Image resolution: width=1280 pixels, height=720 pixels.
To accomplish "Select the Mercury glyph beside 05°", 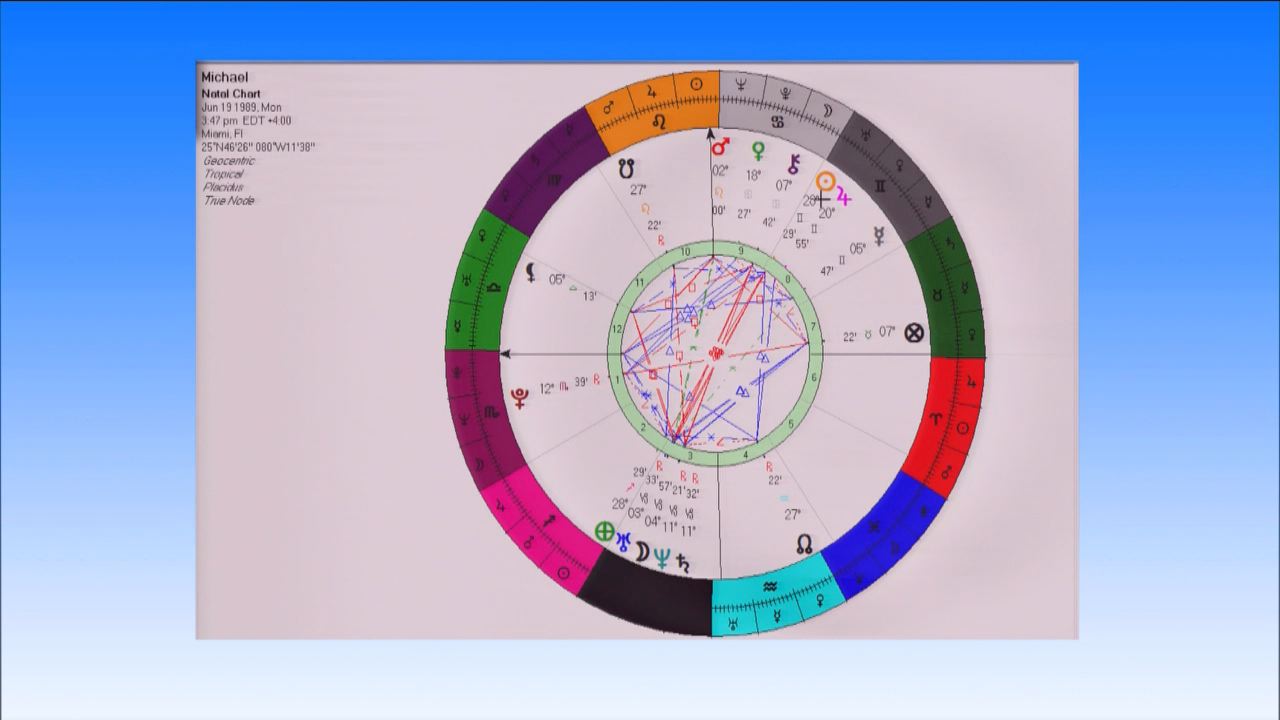I will click(879, 236).
